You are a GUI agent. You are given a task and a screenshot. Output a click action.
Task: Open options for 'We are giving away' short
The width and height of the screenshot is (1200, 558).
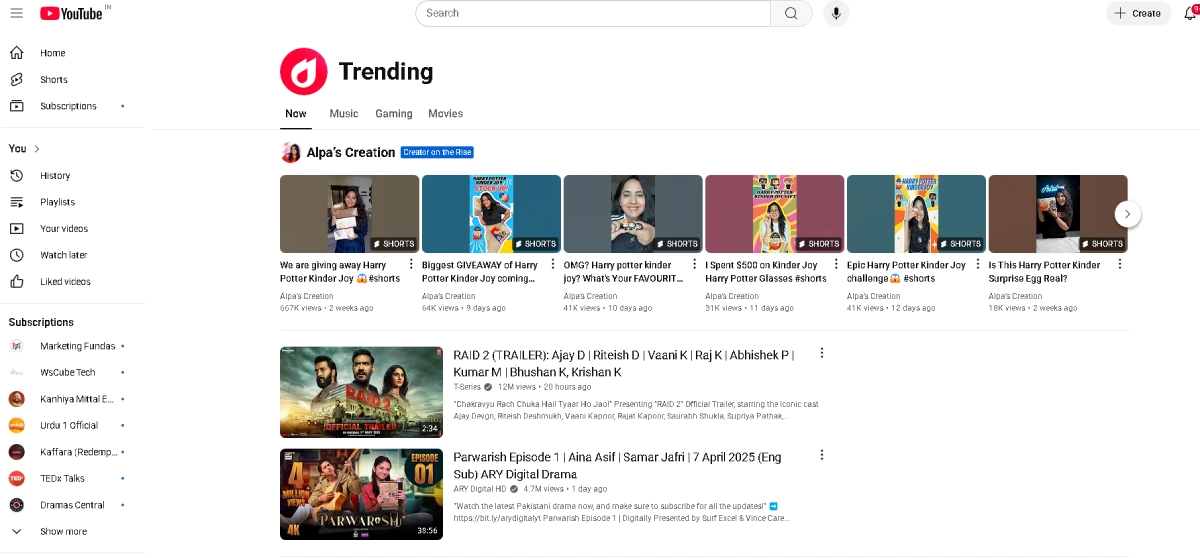click(x=411, y=264)
